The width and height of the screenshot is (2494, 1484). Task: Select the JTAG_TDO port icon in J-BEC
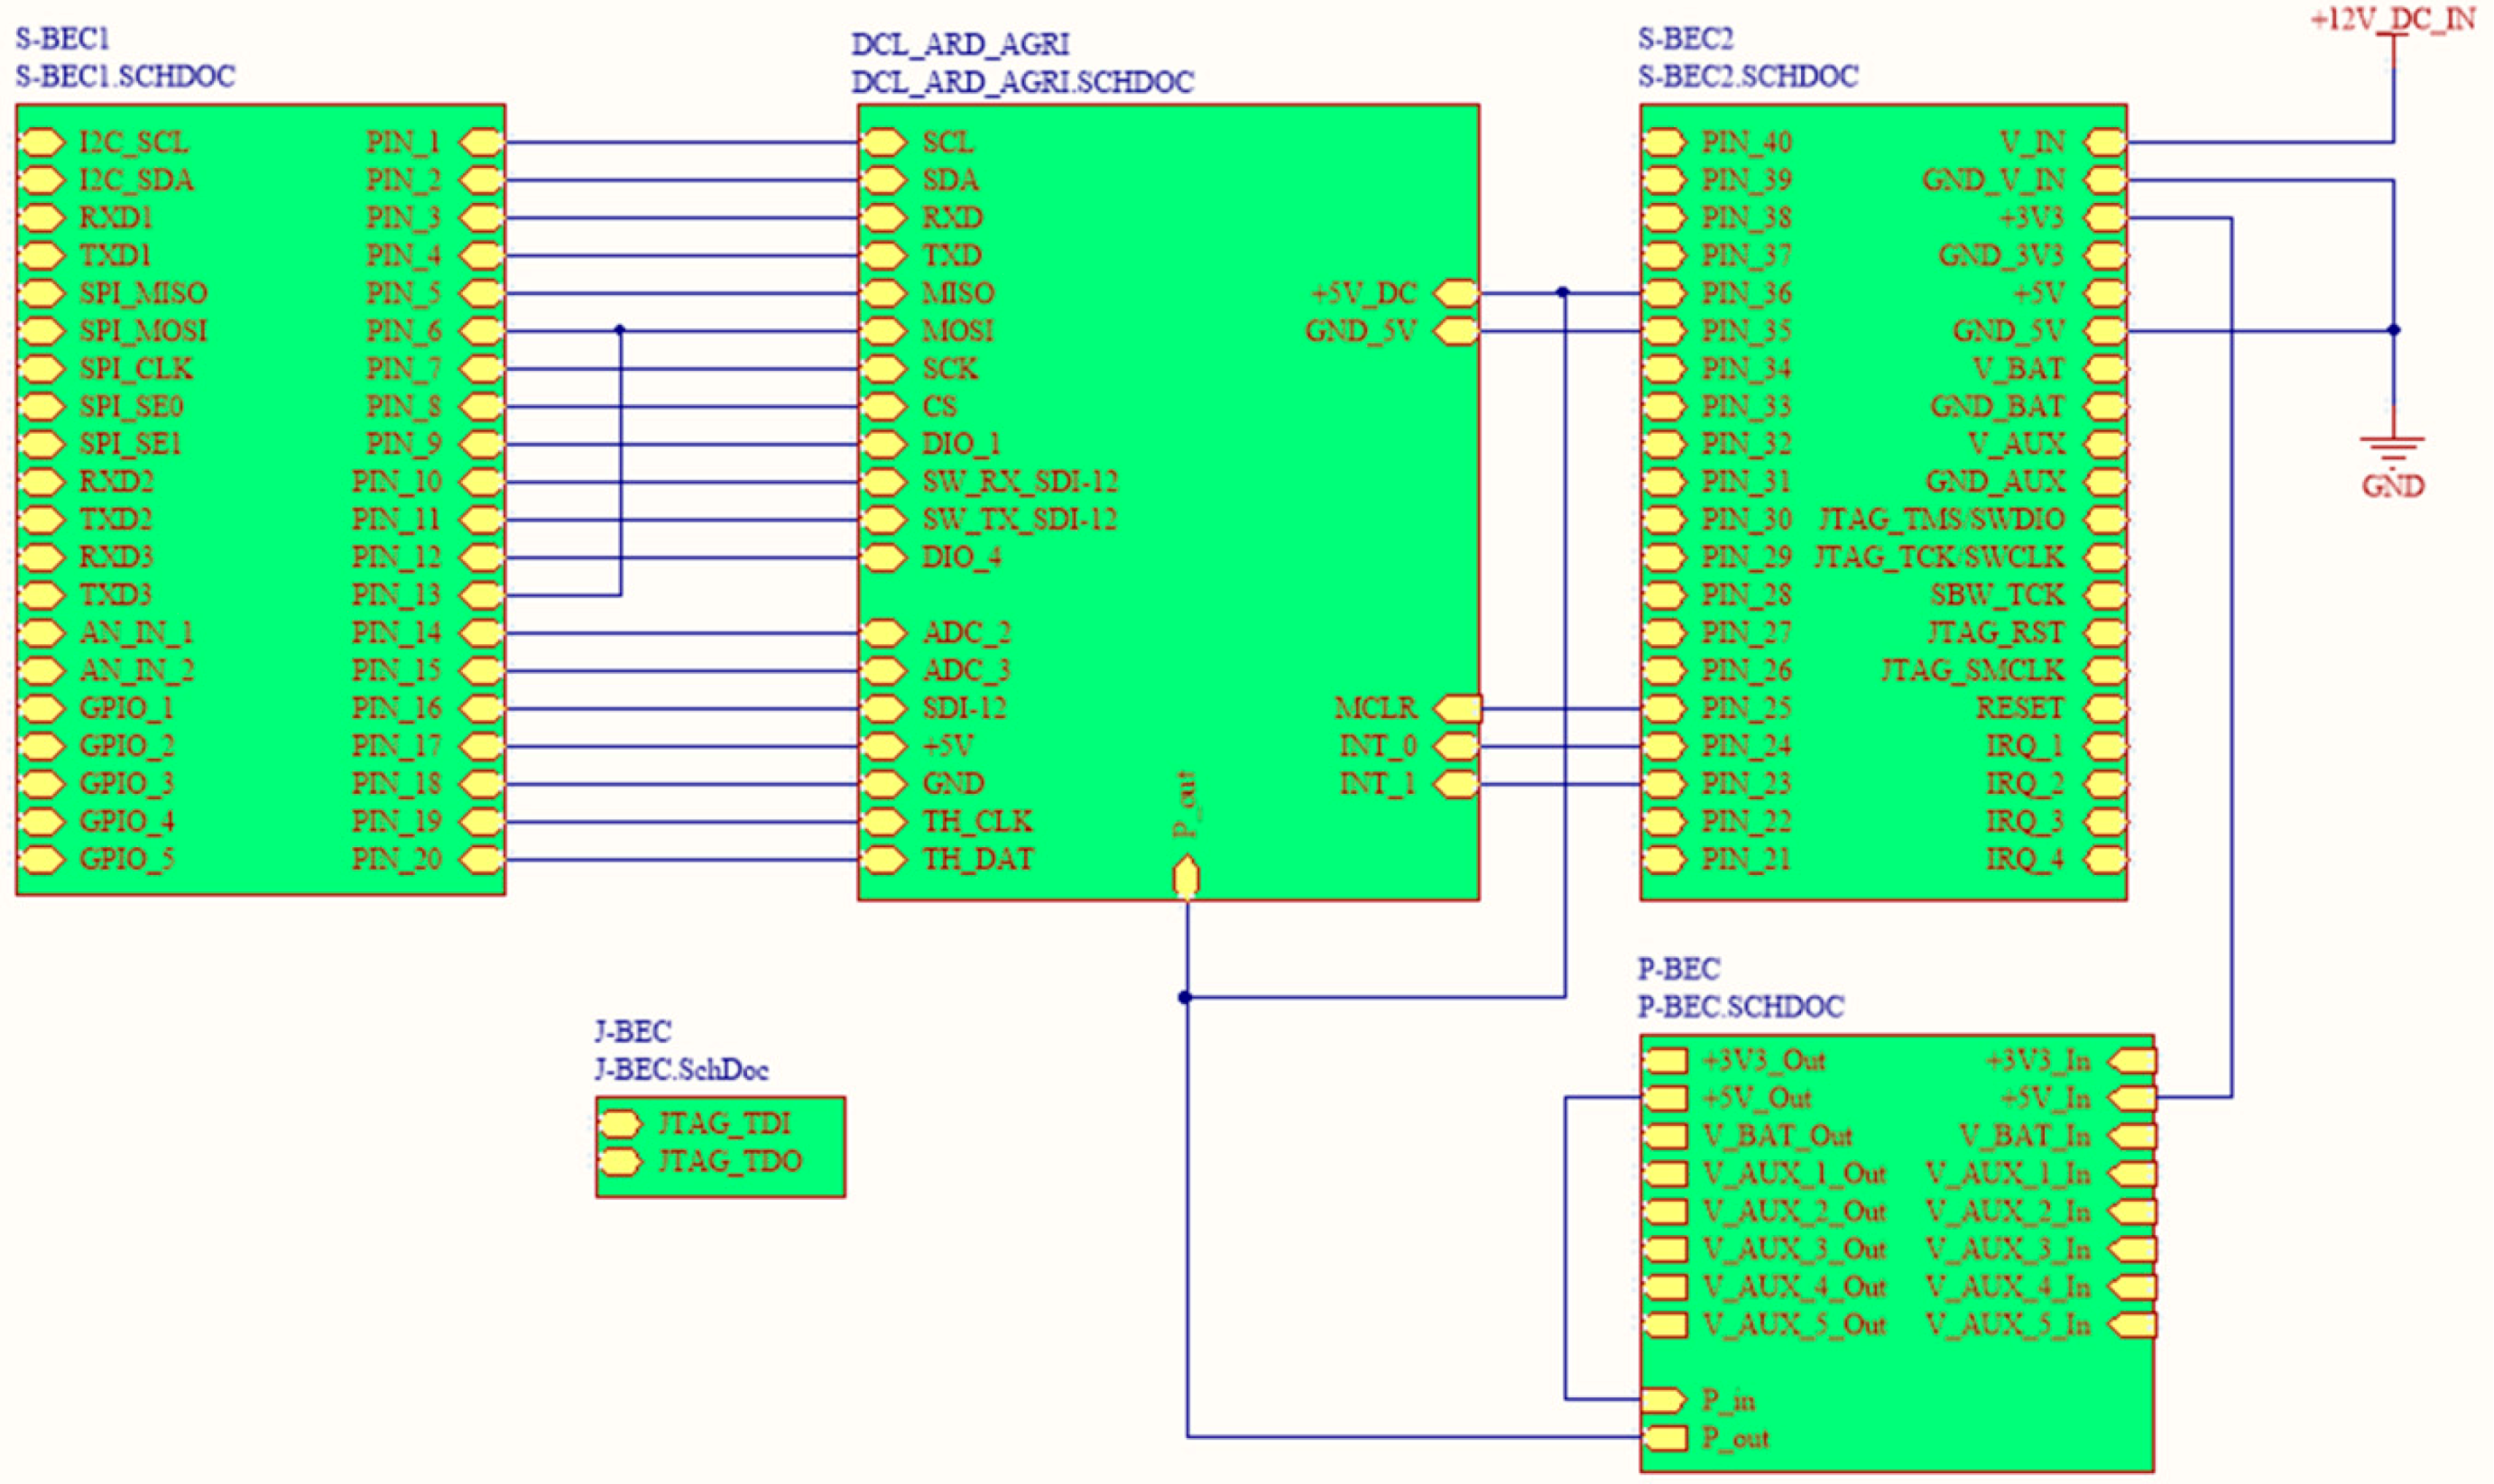620,1162
